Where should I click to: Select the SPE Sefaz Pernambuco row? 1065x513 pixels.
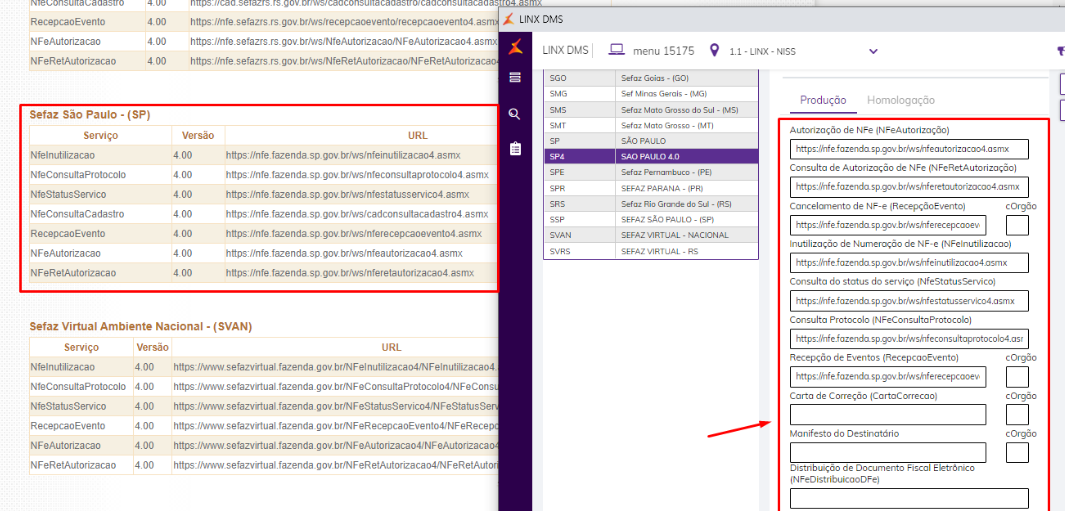click(x=651, y=172)
